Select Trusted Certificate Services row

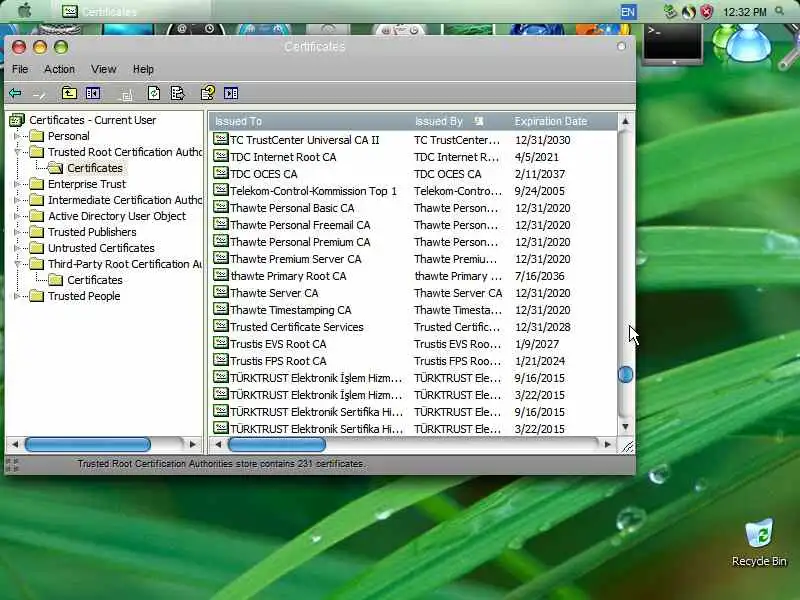coord(413,327)
